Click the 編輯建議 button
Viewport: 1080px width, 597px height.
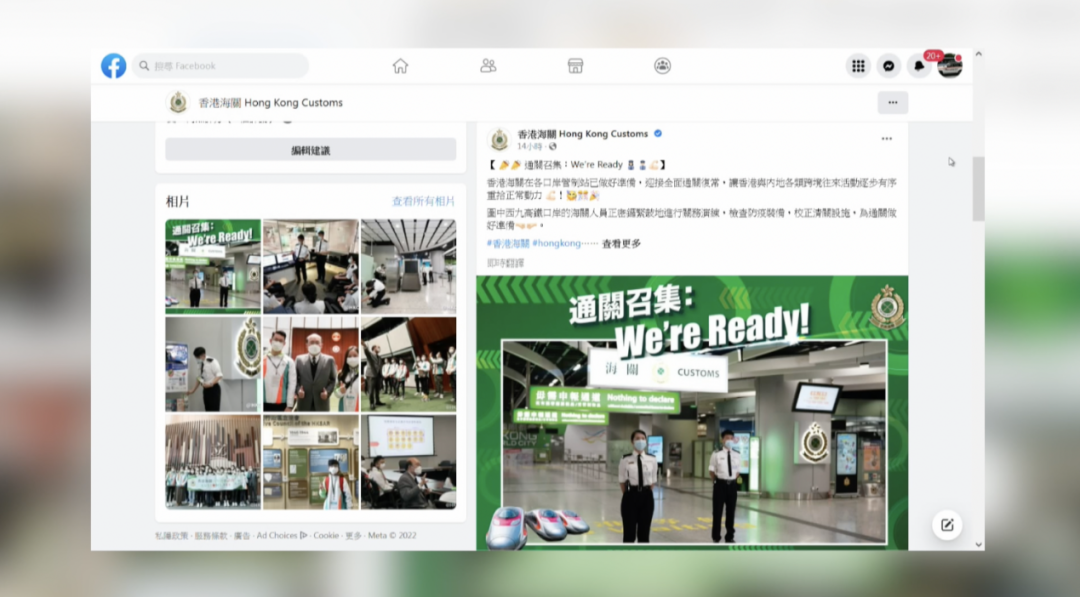pyautogui.click(x=310, y=150)
